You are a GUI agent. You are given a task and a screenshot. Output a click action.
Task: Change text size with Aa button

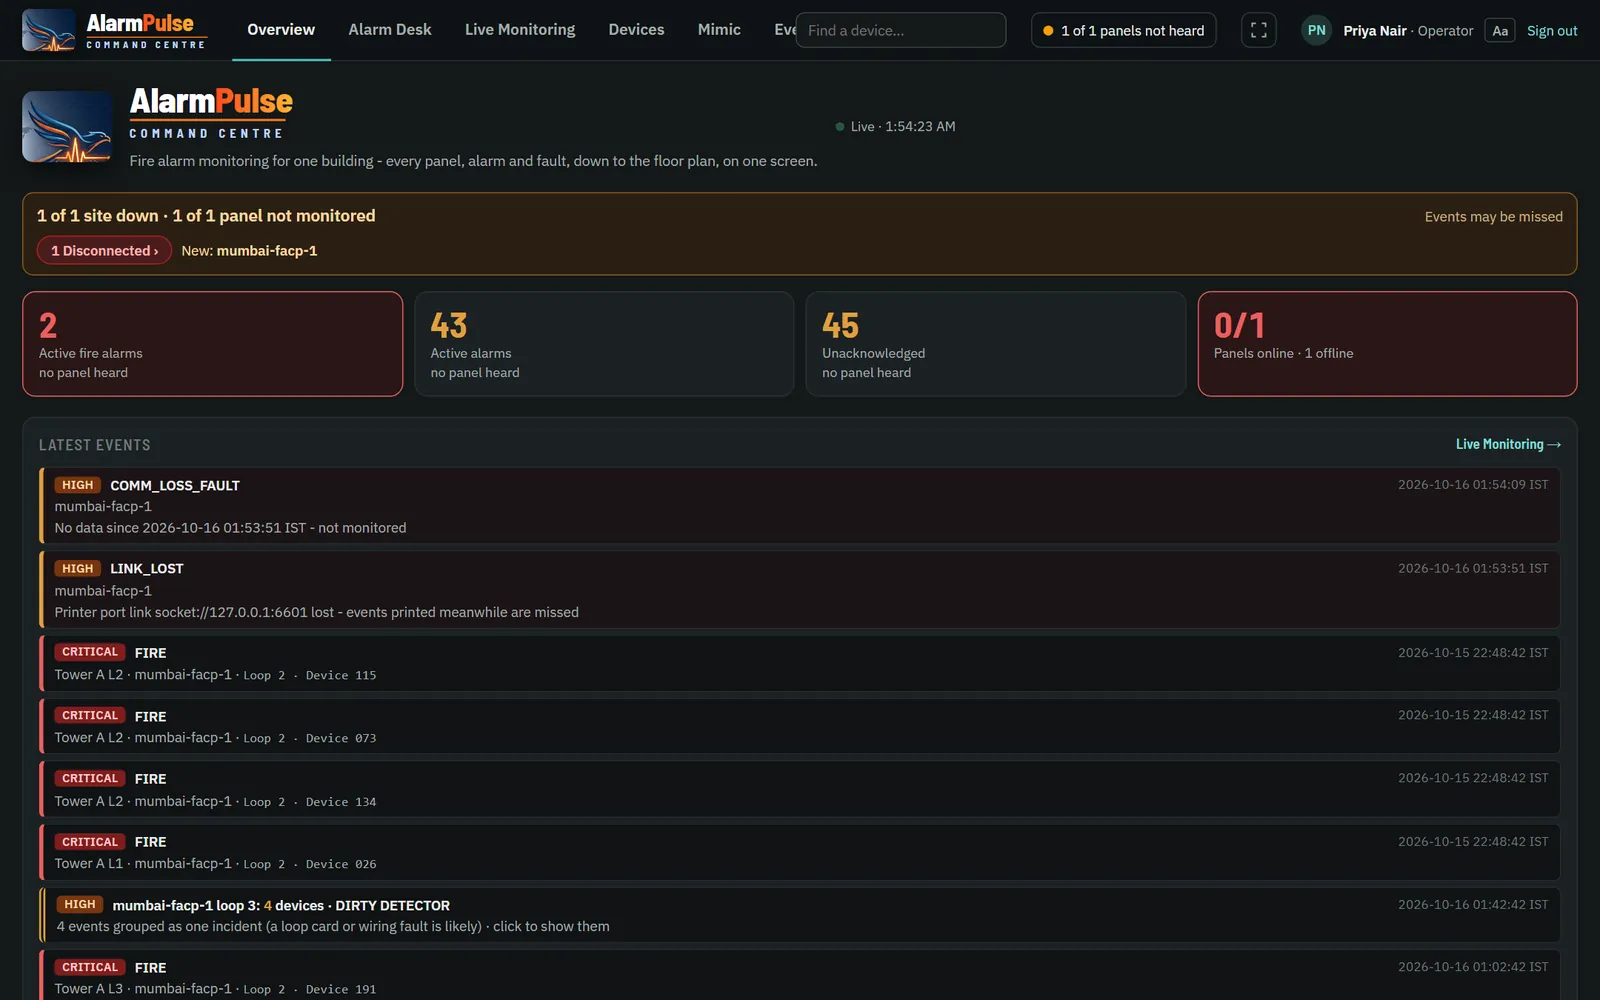1499,31
